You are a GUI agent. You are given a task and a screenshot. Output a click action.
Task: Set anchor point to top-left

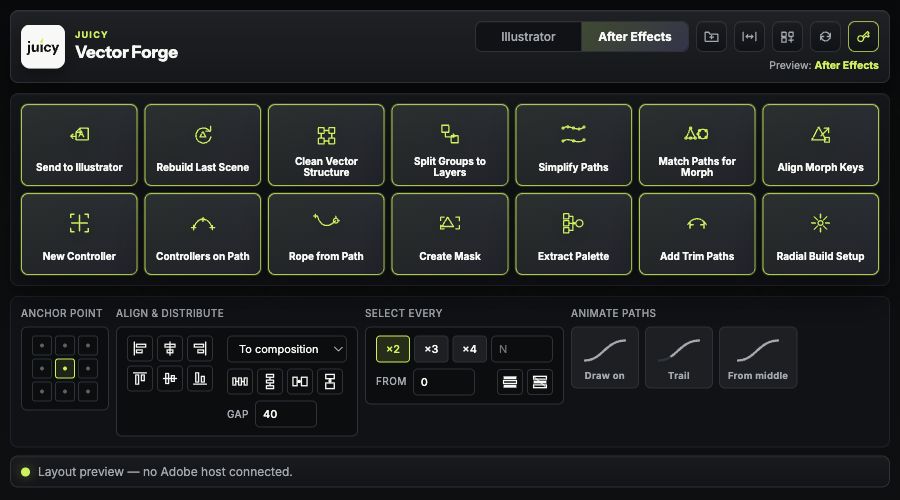(42, 346)
